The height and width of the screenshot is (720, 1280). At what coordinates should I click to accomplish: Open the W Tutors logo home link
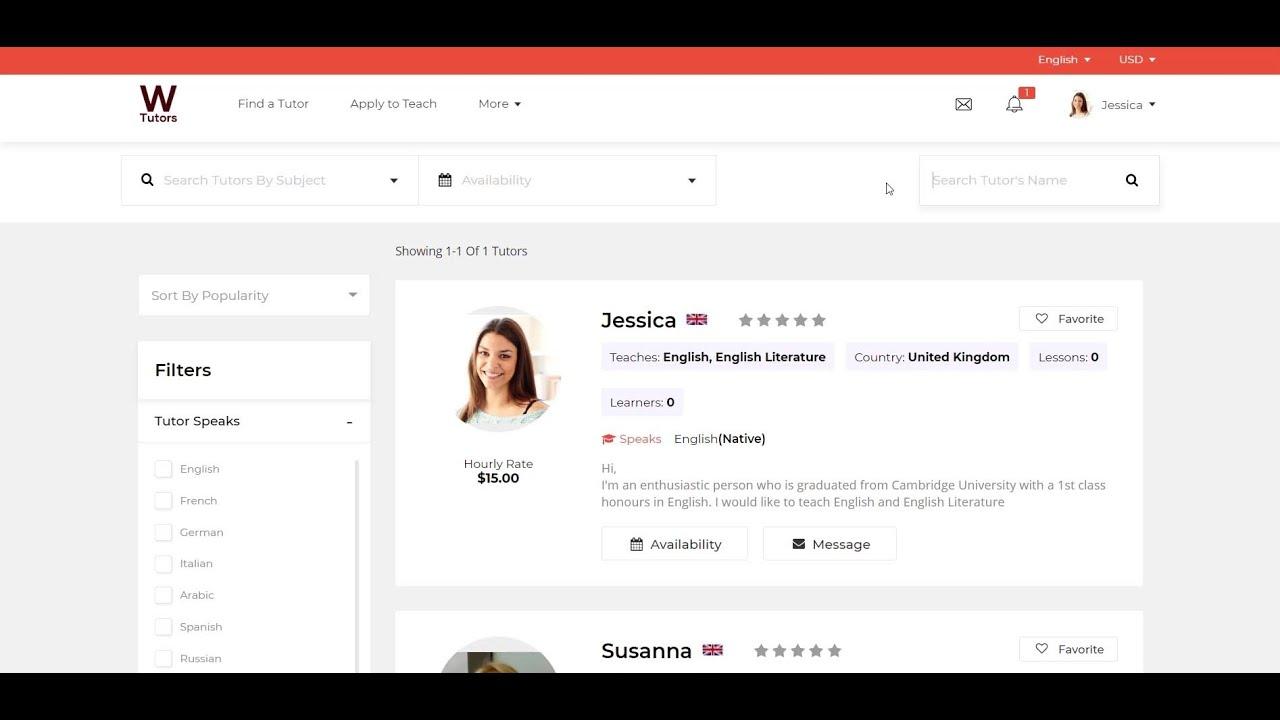[158, 104]
